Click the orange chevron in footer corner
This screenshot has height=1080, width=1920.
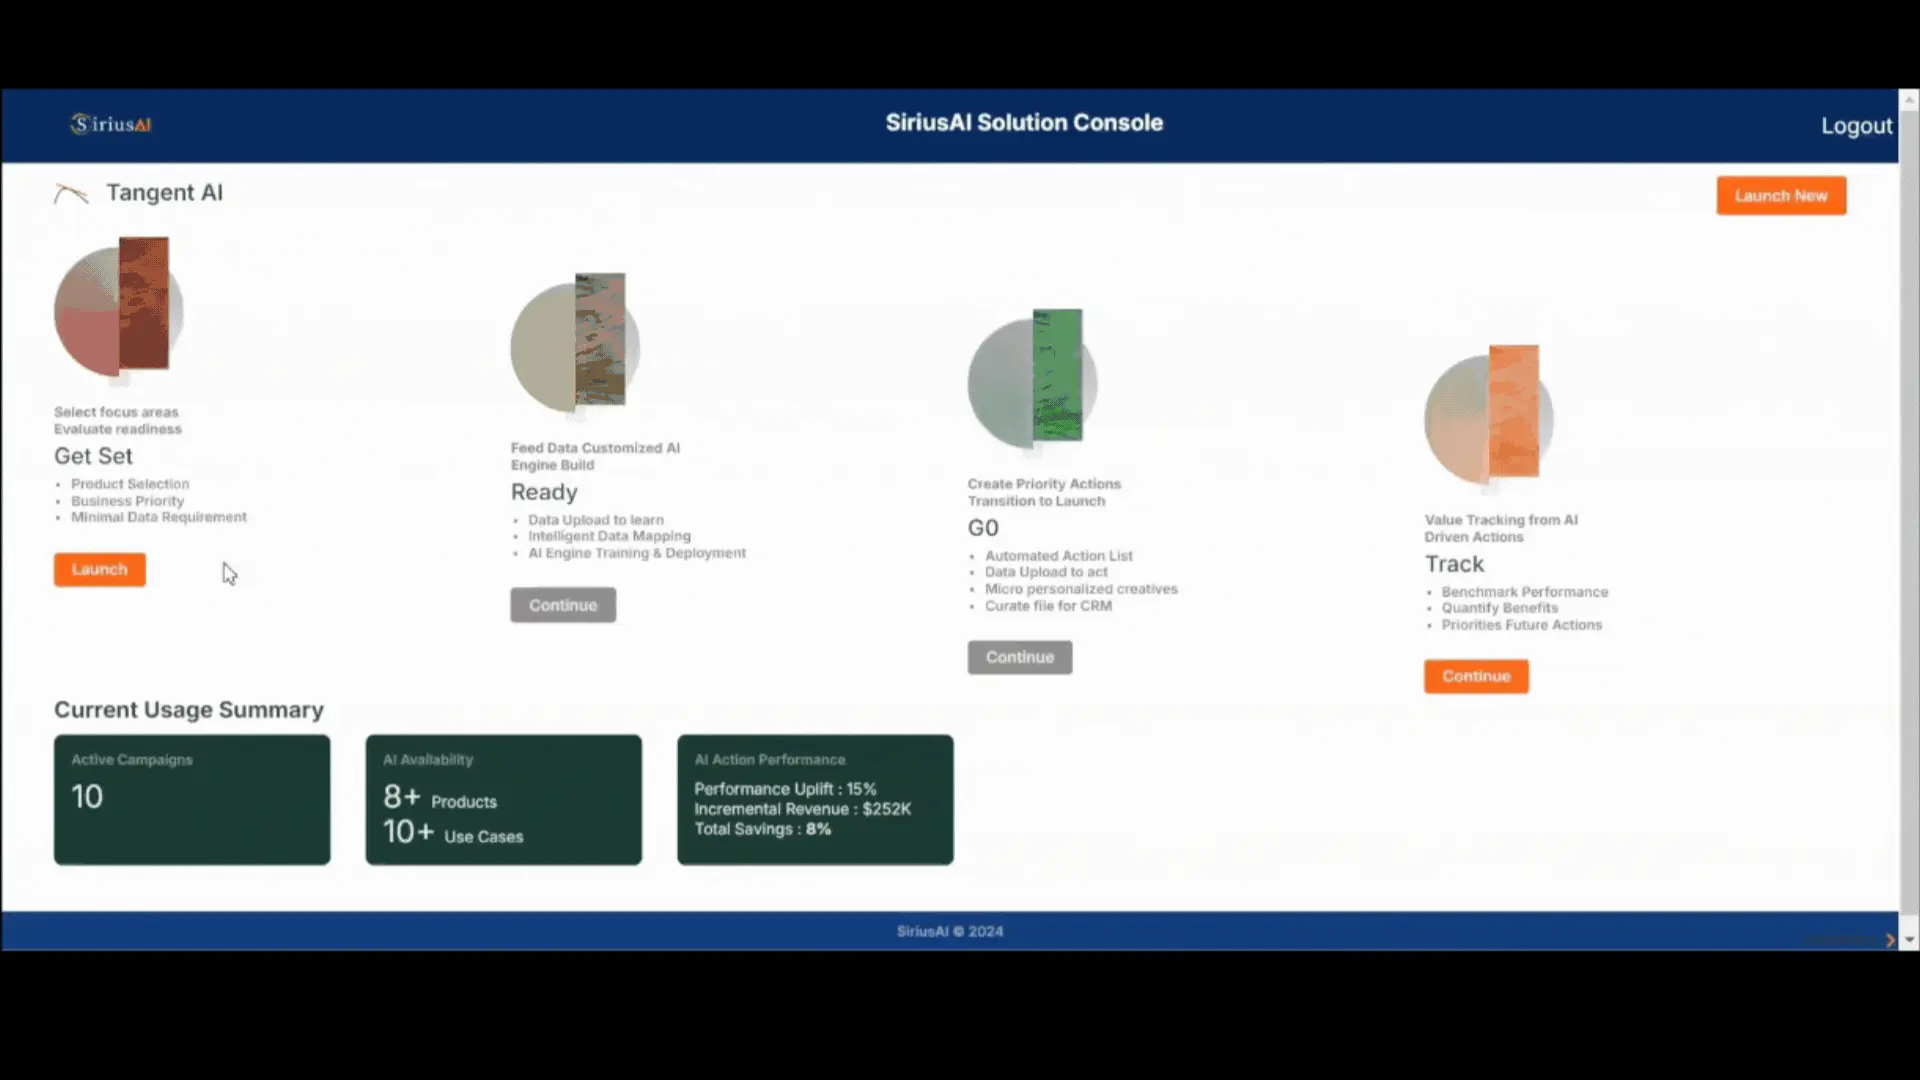pyautogui.click(x=1890, y=940)
